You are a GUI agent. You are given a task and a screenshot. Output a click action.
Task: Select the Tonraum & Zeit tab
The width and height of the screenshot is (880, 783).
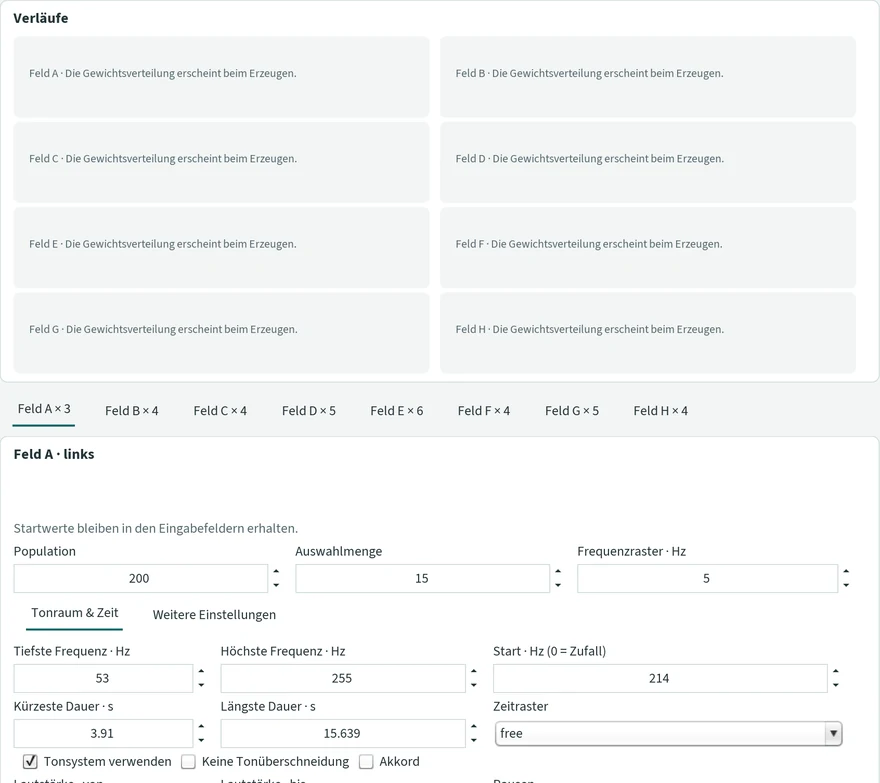pos(75,613)
